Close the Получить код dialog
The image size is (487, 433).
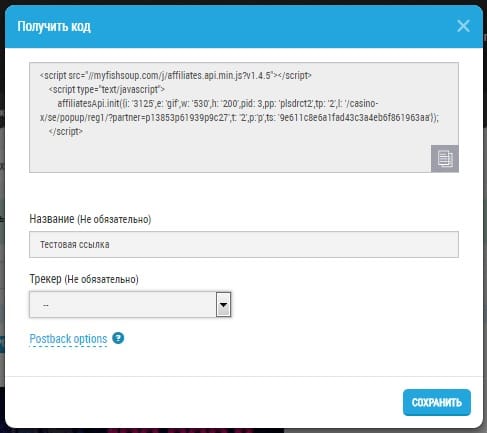463,26
